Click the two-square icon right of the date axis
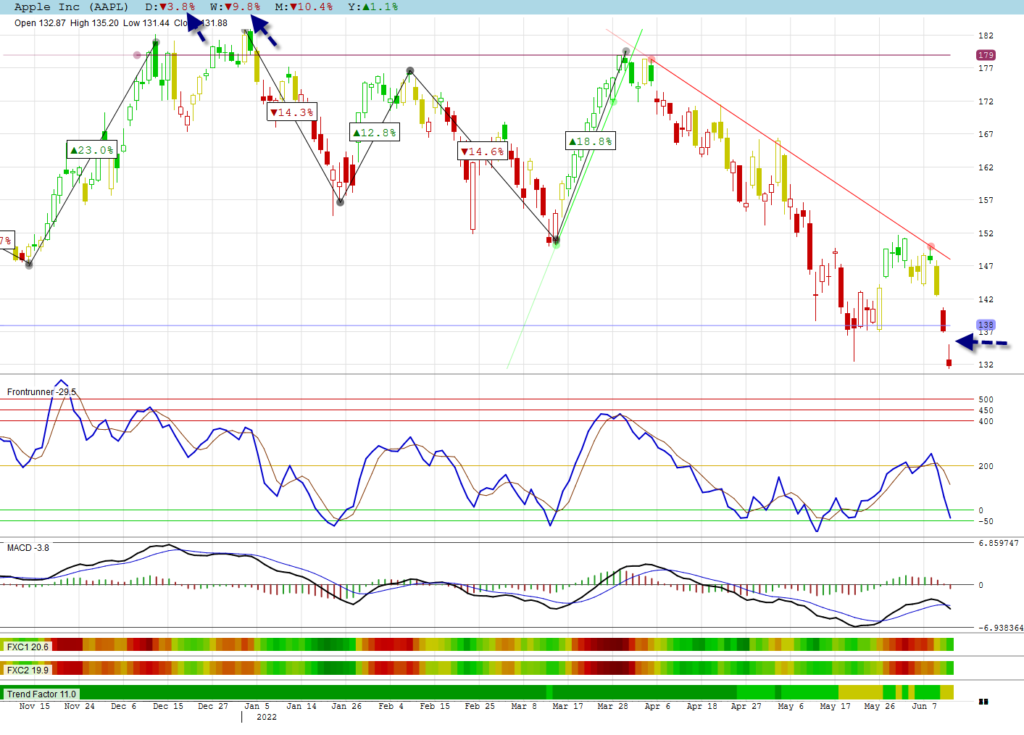Screen dimensions: 1024x735 coord(984,702)
